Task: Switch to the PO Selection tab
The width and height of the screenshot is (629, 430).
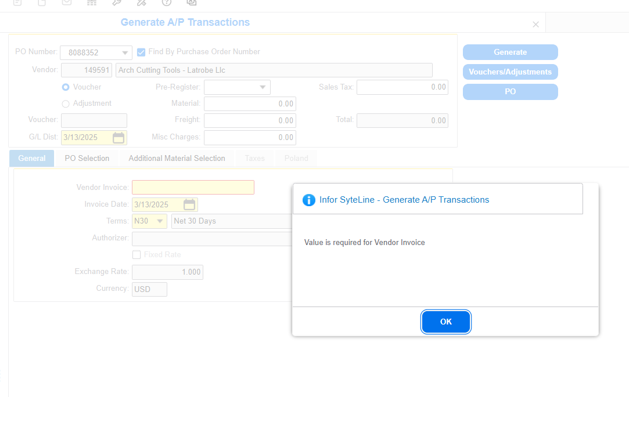Action: 87,158
